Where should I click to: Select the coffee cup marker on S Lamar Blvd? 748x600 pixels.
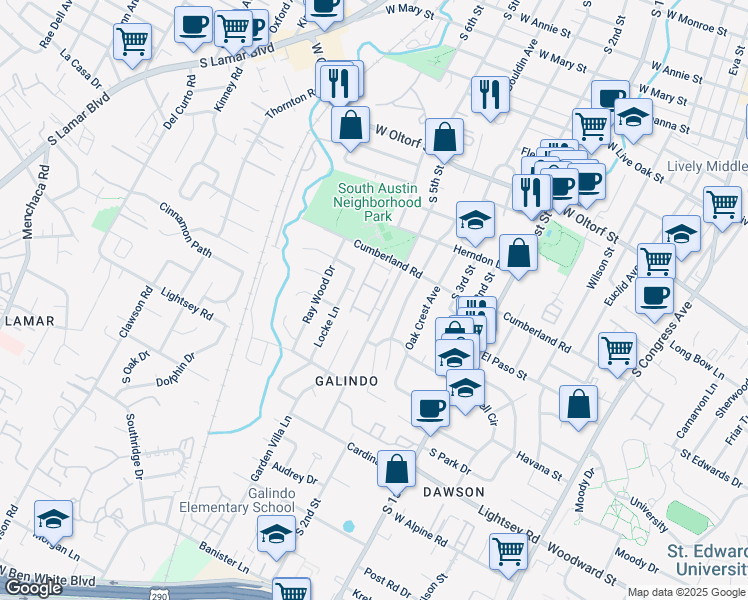tap(193, 24)
